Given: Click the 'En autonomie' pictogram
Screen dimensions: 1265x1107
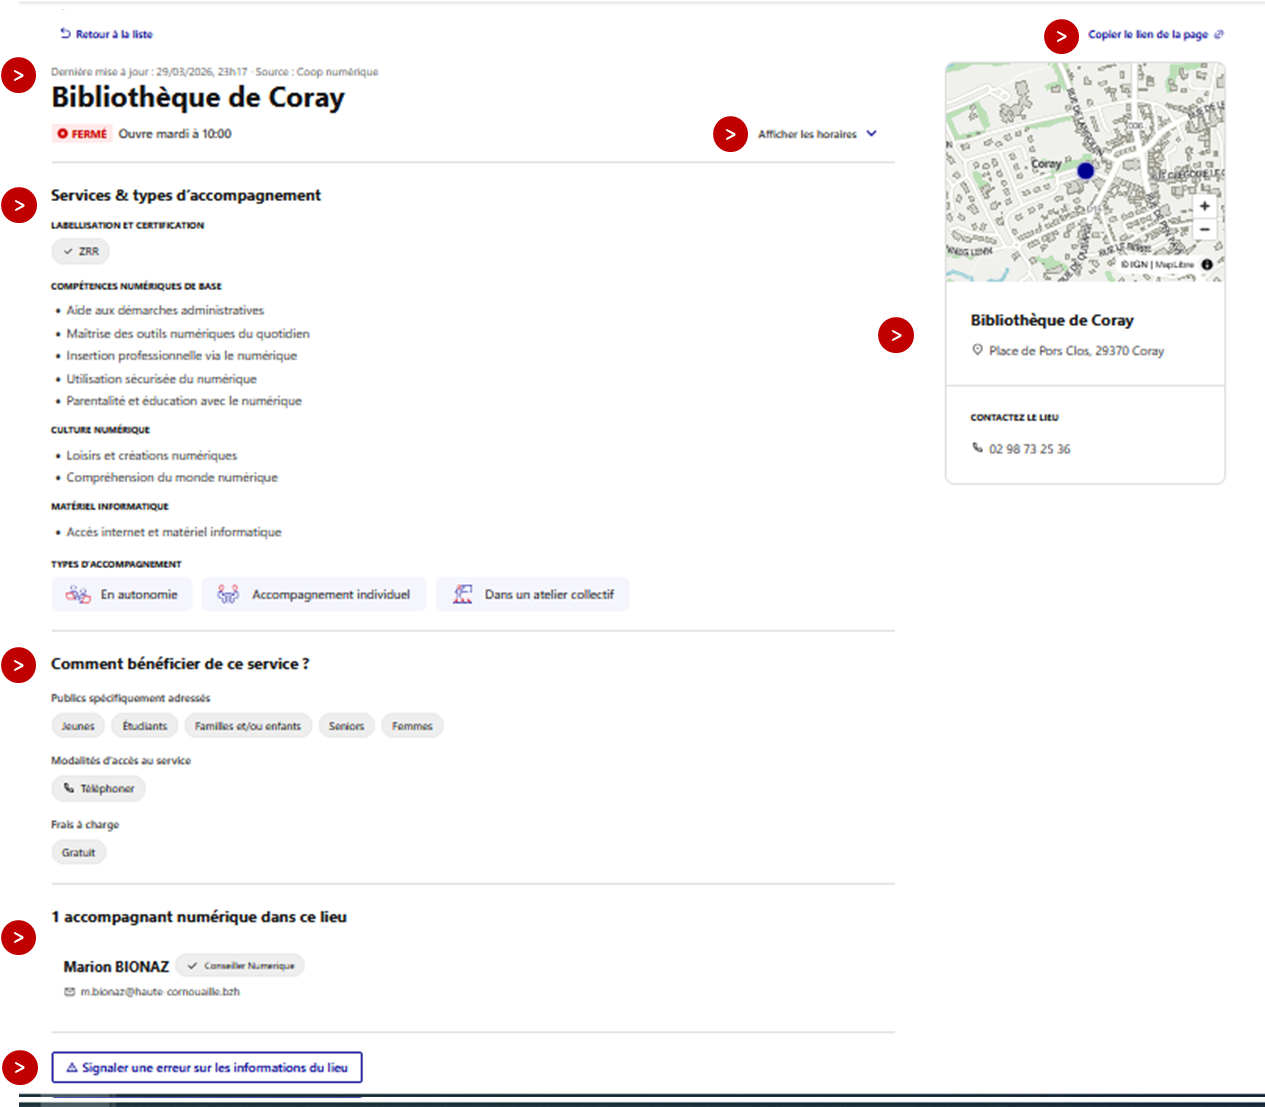Looking at the screenshot, I should pos(78,594).
